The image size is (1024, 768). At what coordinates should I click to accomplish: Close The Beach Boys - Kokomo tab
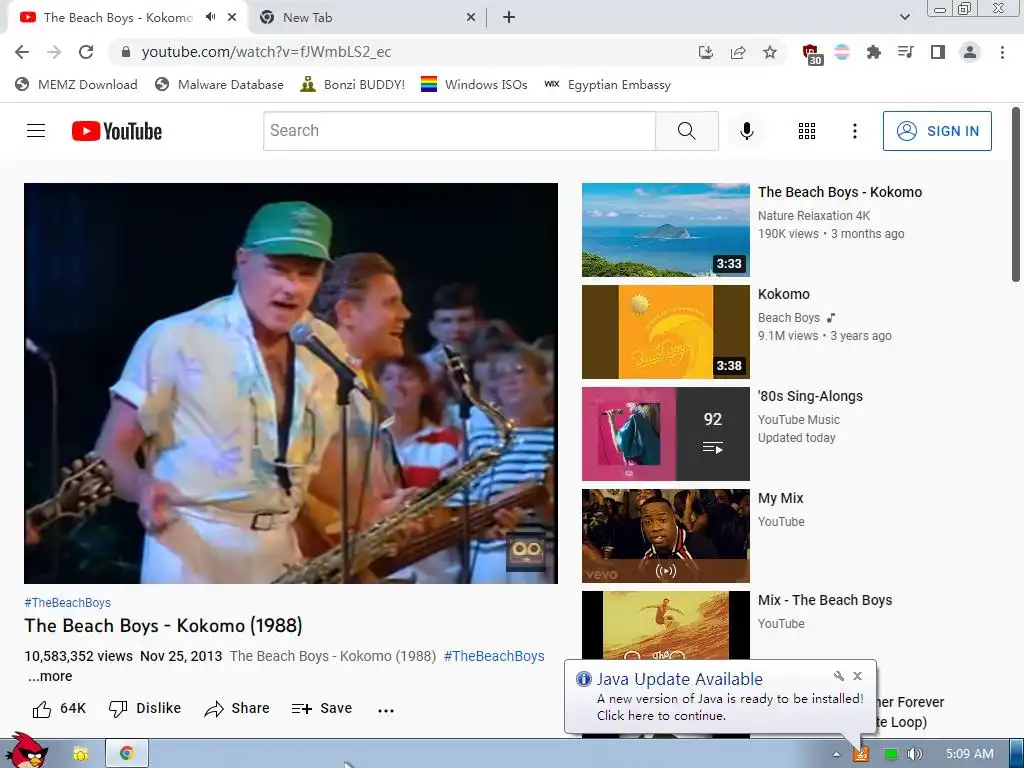(x=232, y=18)
